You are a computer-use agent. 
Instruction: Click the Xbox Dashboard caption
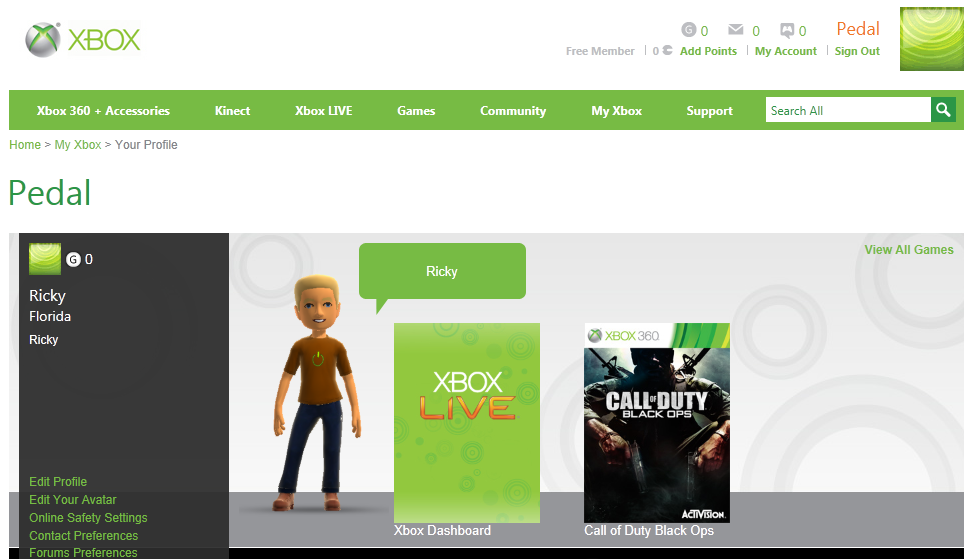pyautogui.click(x=442, y=530)
